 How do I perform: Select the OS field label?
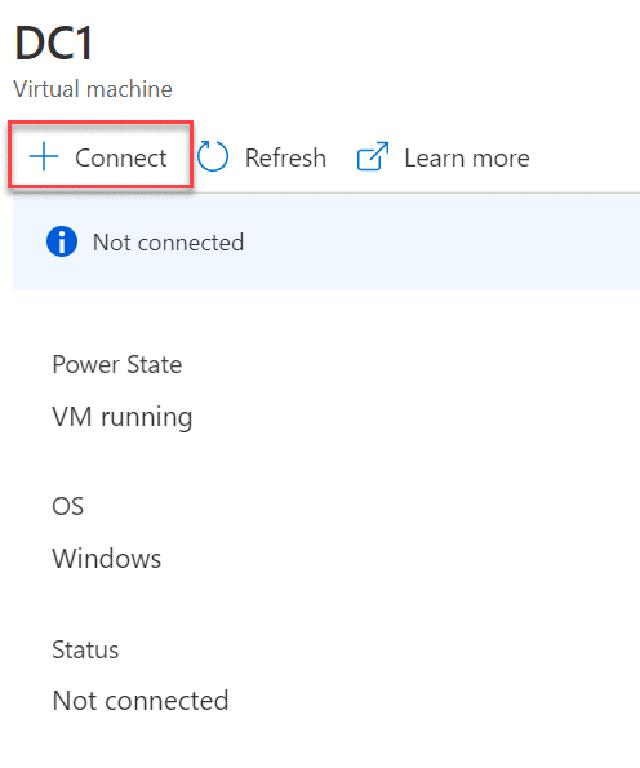click(67, 506)
